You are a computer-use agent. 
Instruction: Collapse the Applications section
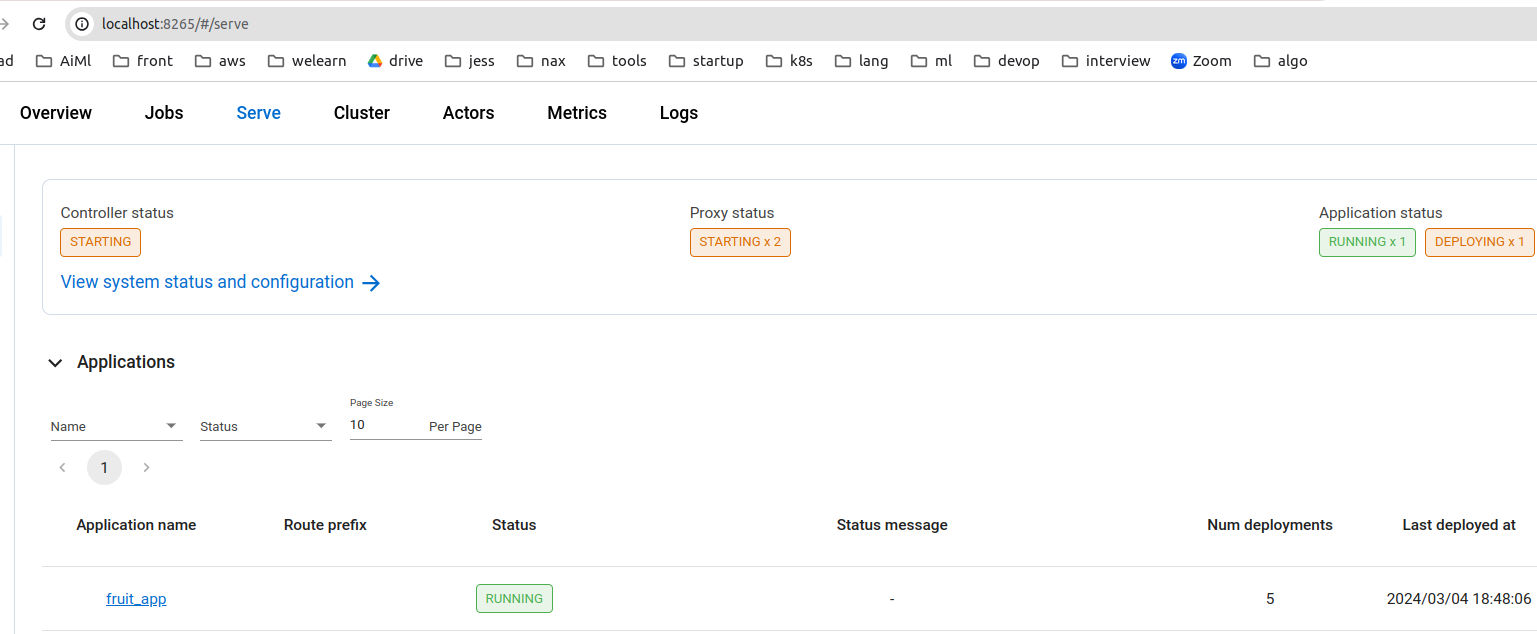click(x=55, y=362)
